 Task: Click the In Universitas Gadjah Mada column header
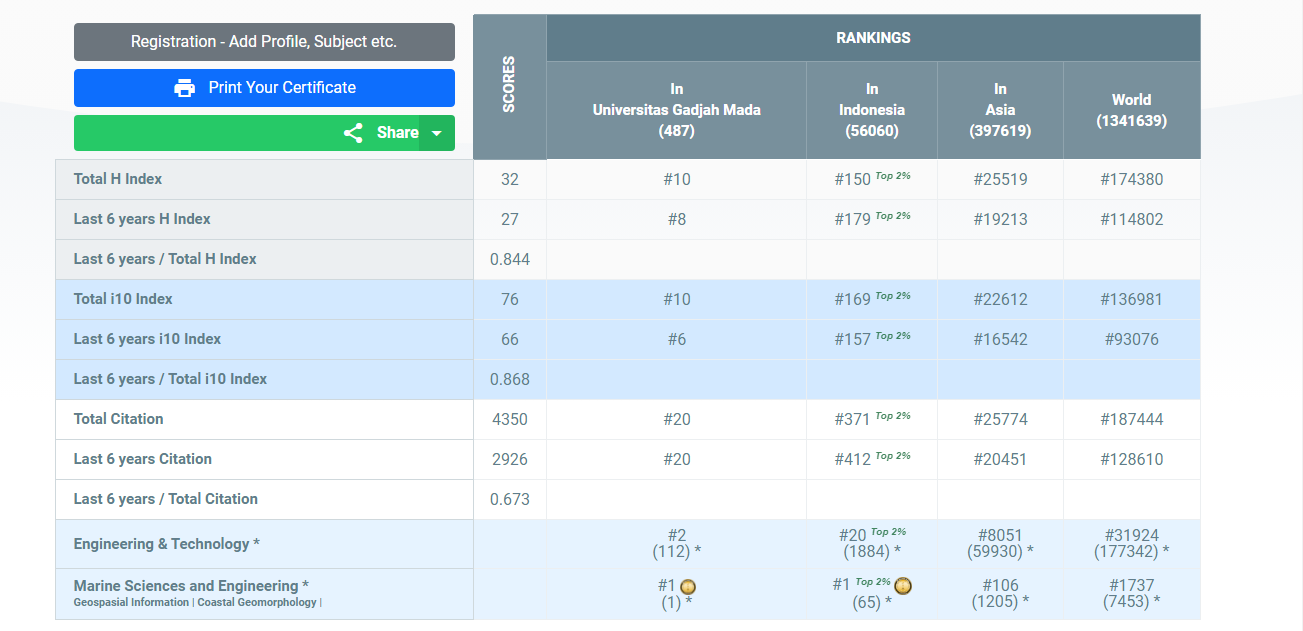[x=676, y=110]
